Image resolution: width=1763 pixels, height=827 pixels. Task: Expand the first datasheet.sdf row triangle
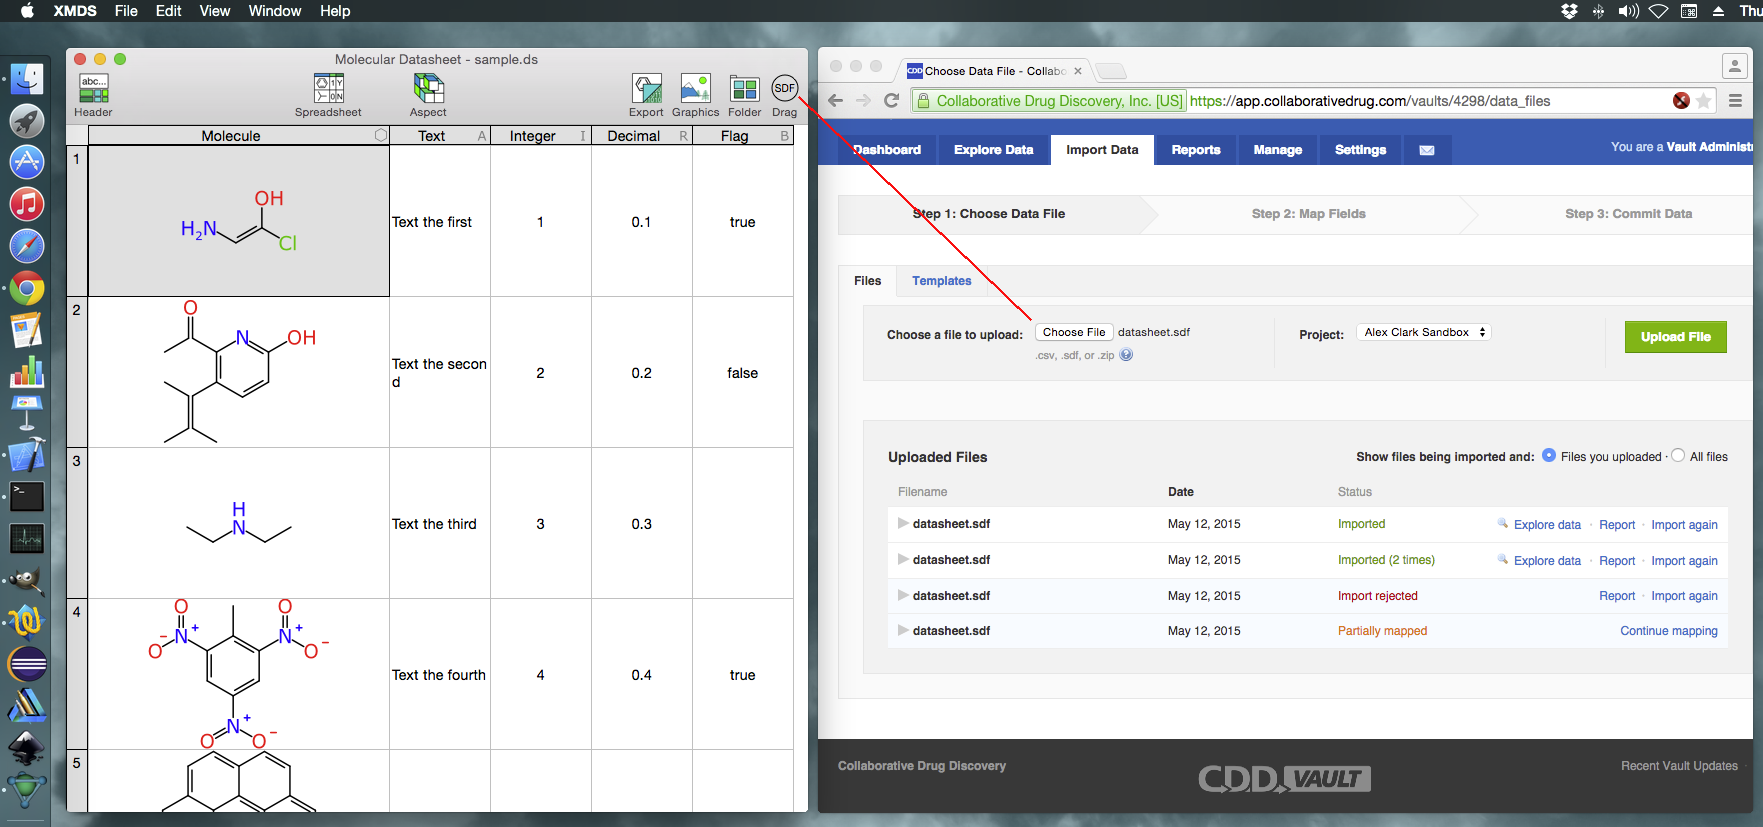[x=903, y=524]
